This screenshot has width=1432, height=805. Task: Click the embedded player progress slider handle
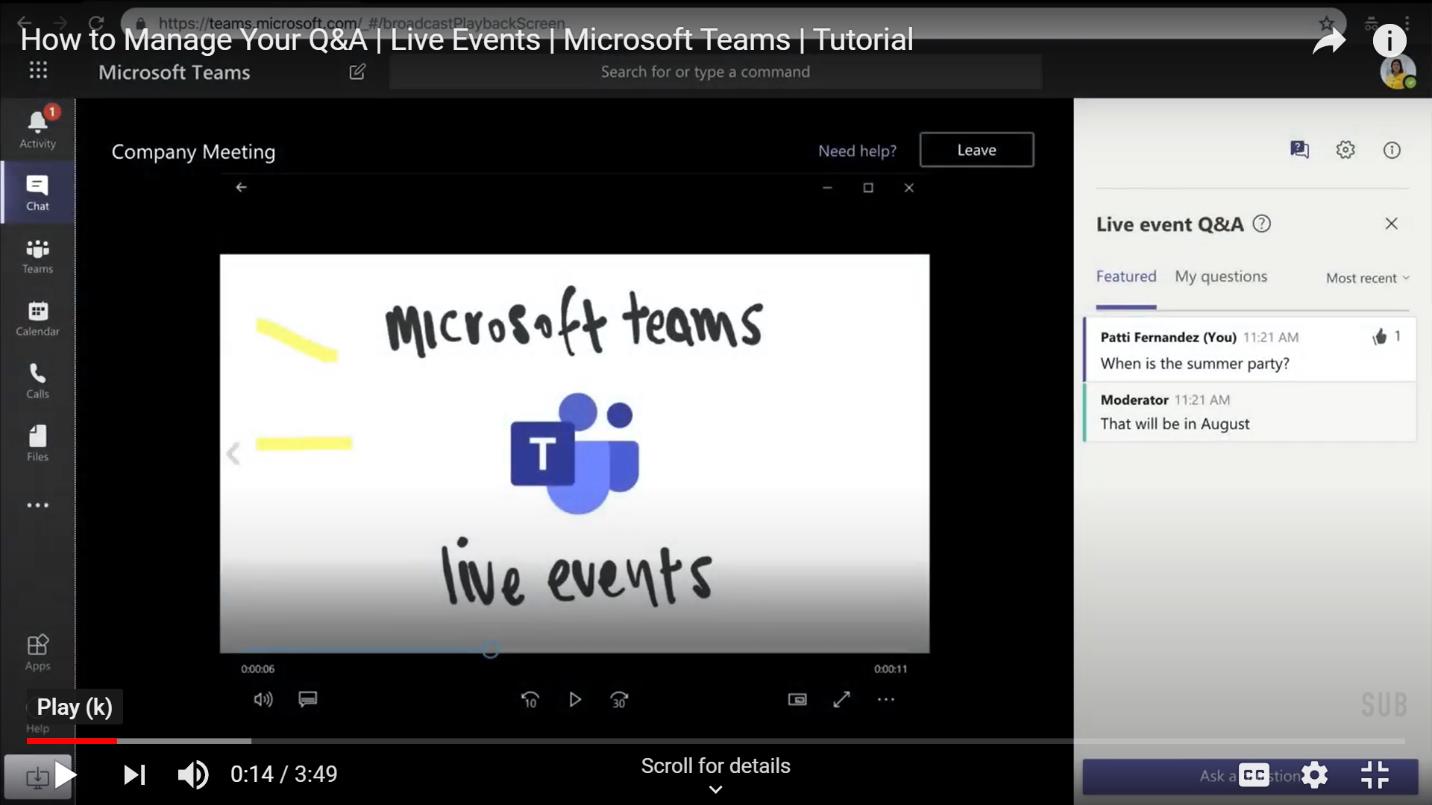(x=490, y=649)
